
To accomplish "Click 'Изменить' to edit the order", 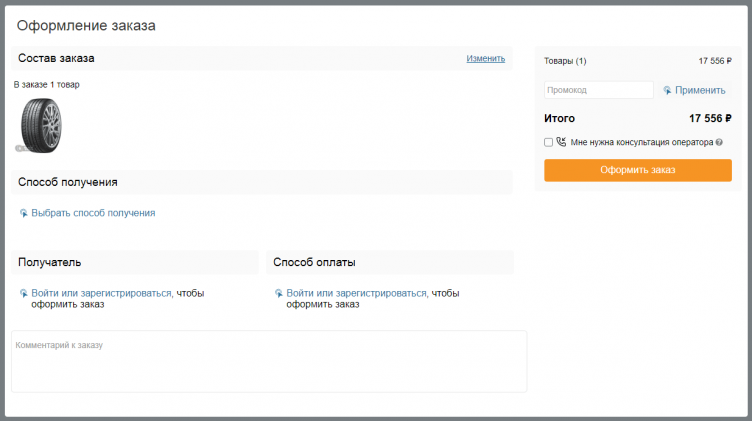I will pyautogui.click(x=485, y=58).
